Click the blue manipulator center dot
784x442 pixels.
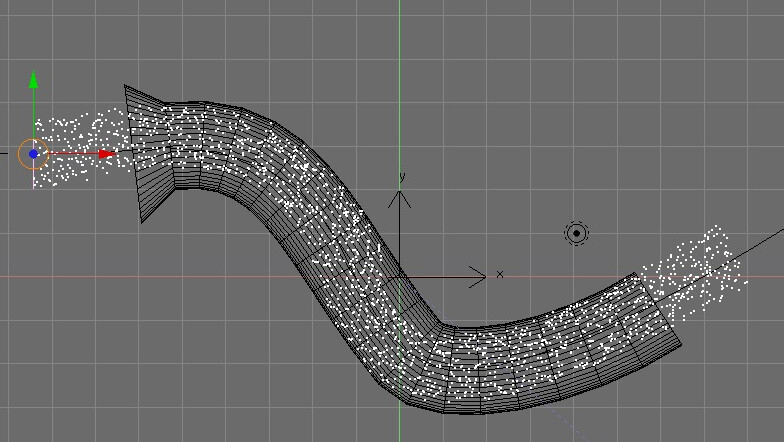(34, 154)
